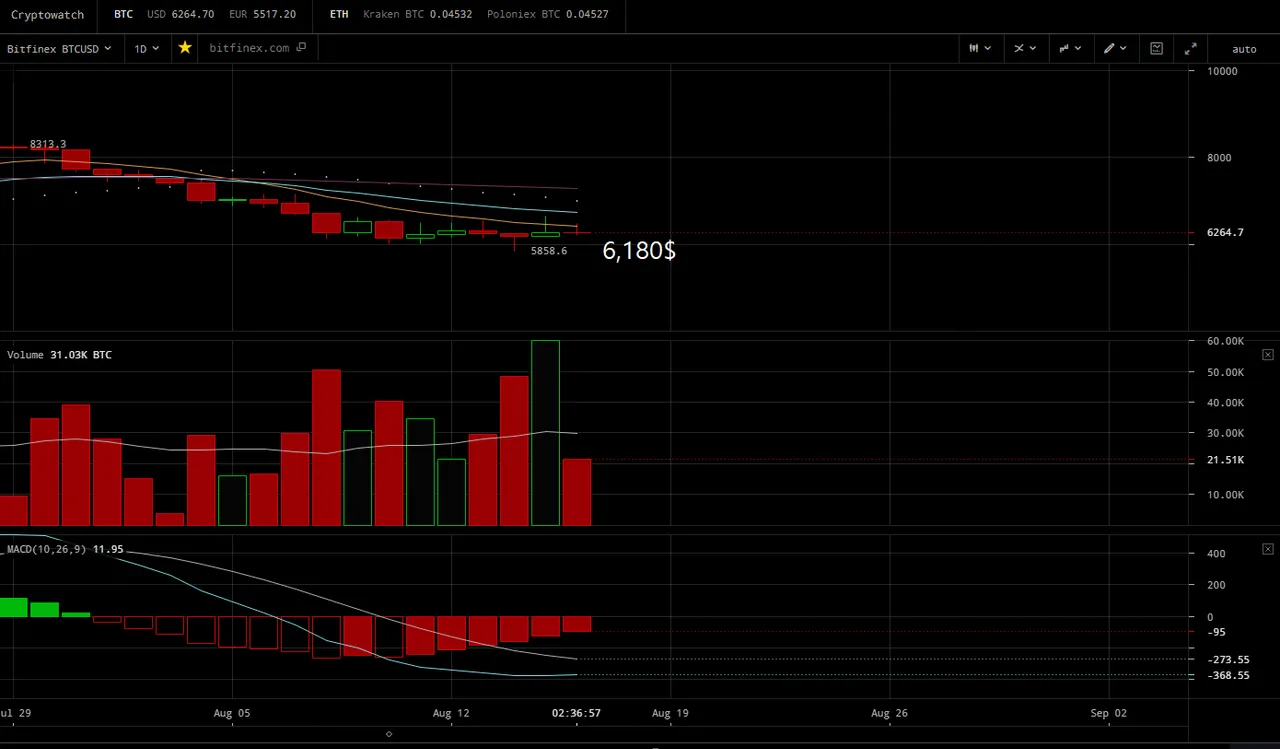Open the BTC USD 6264.70 price ticker
The image size is (1280, 749).
coord(180,15)
